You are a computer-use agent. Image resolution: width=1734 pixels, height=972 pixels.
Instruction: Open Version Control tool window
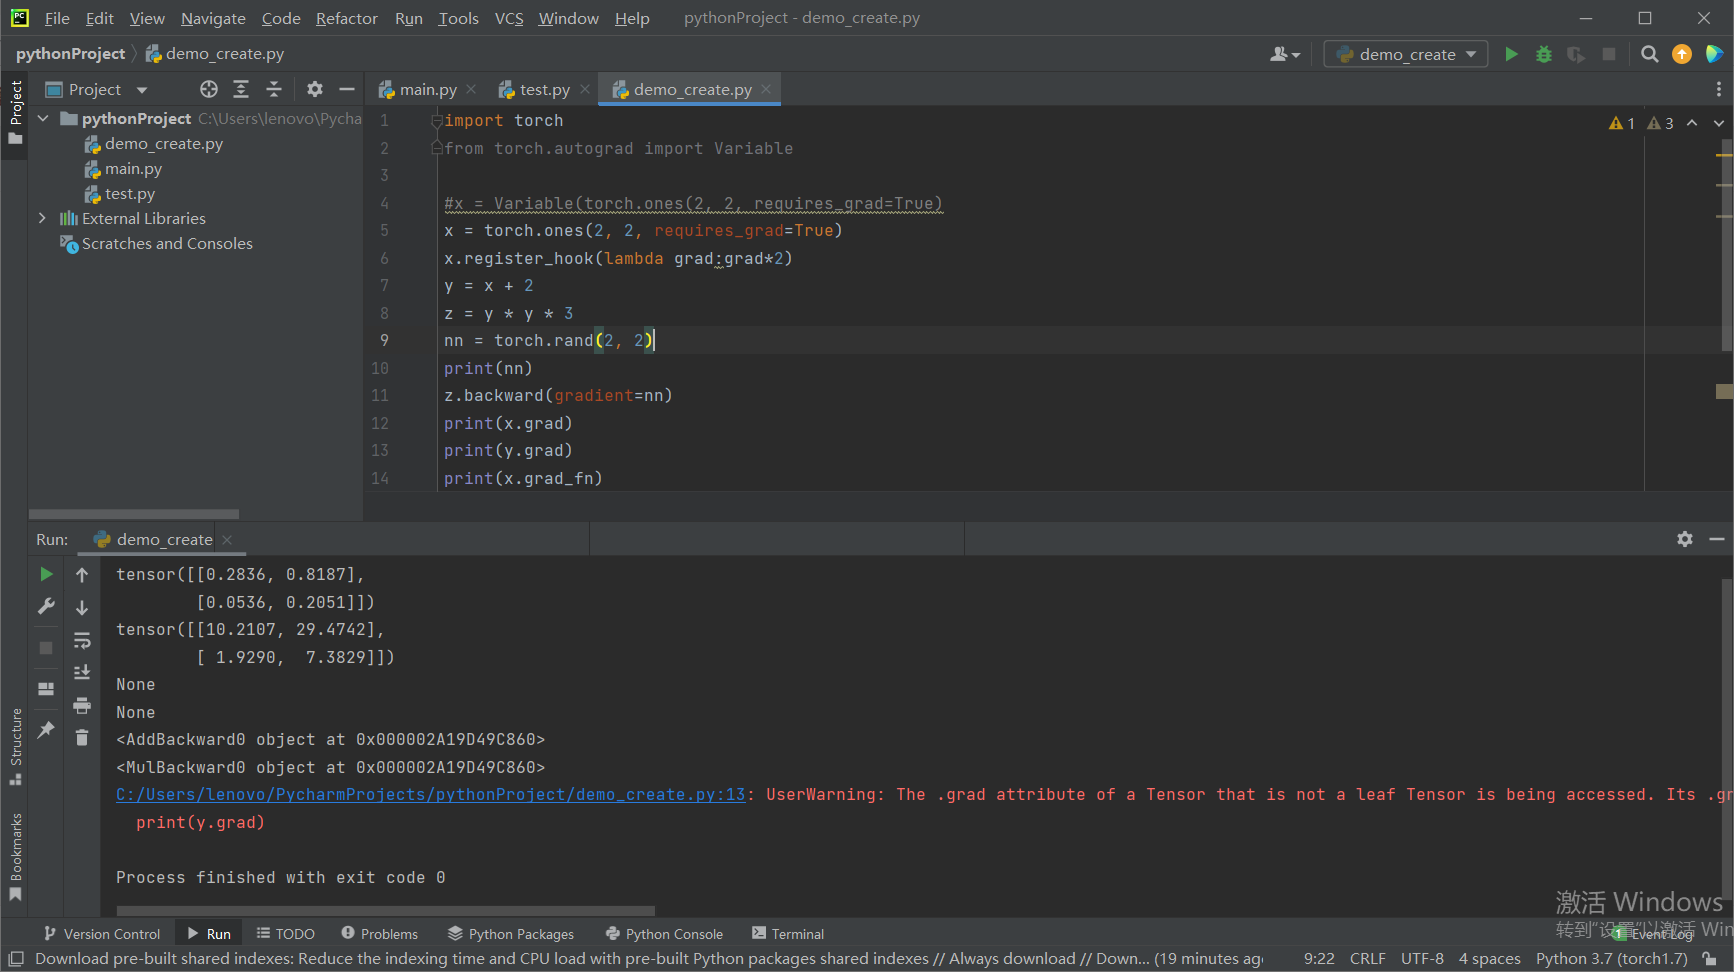click(x=102, y=934)
